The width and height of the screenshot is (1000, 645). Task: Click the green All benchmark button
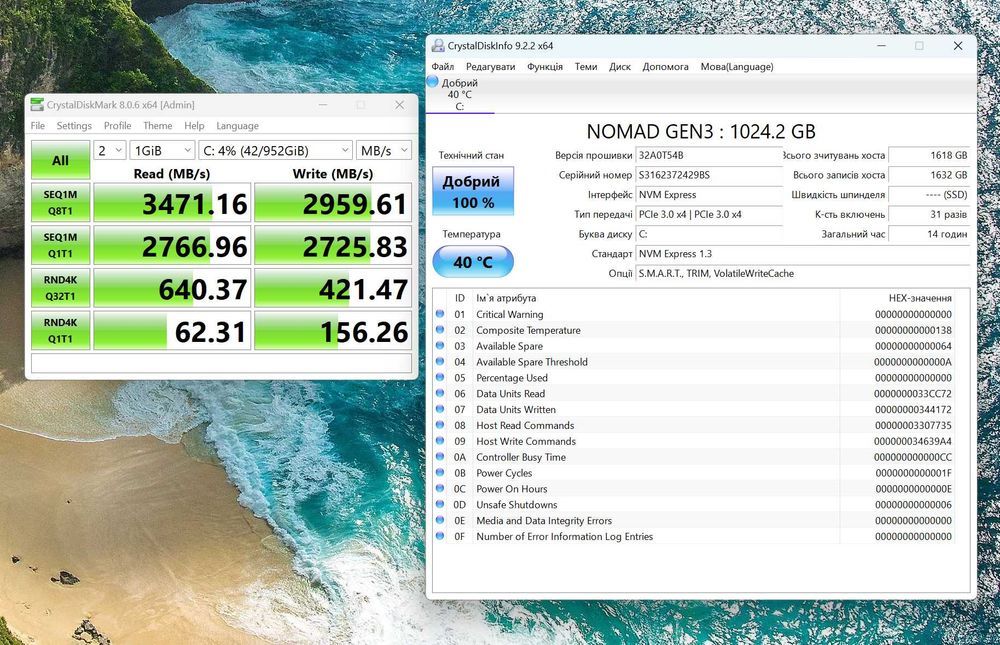61,160
